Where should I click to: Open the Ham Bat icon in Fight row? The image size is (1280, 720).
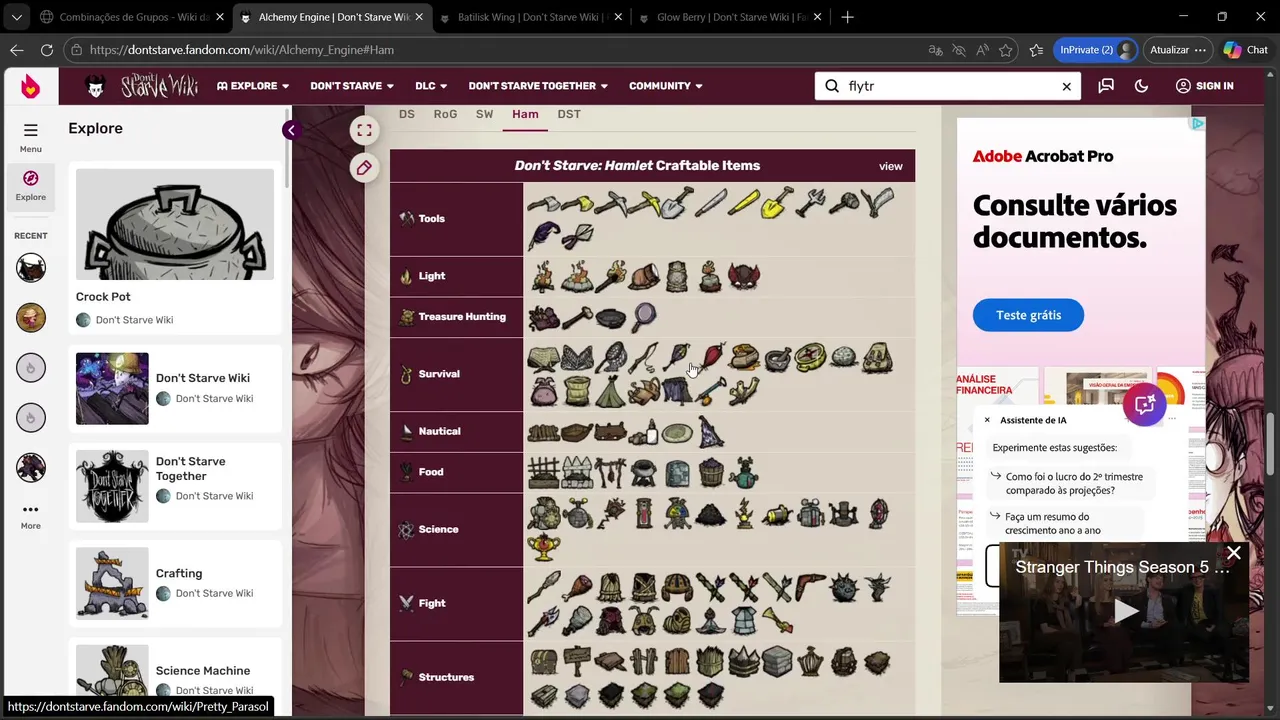click(577, 587)
